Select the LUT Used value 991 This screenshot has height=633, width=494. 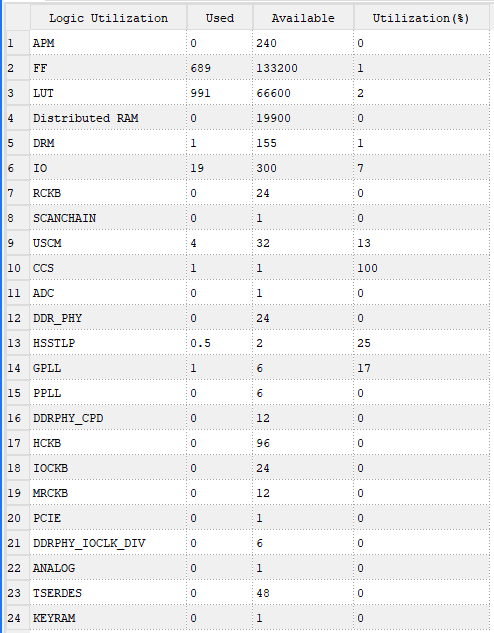click(x=220, y=93)
